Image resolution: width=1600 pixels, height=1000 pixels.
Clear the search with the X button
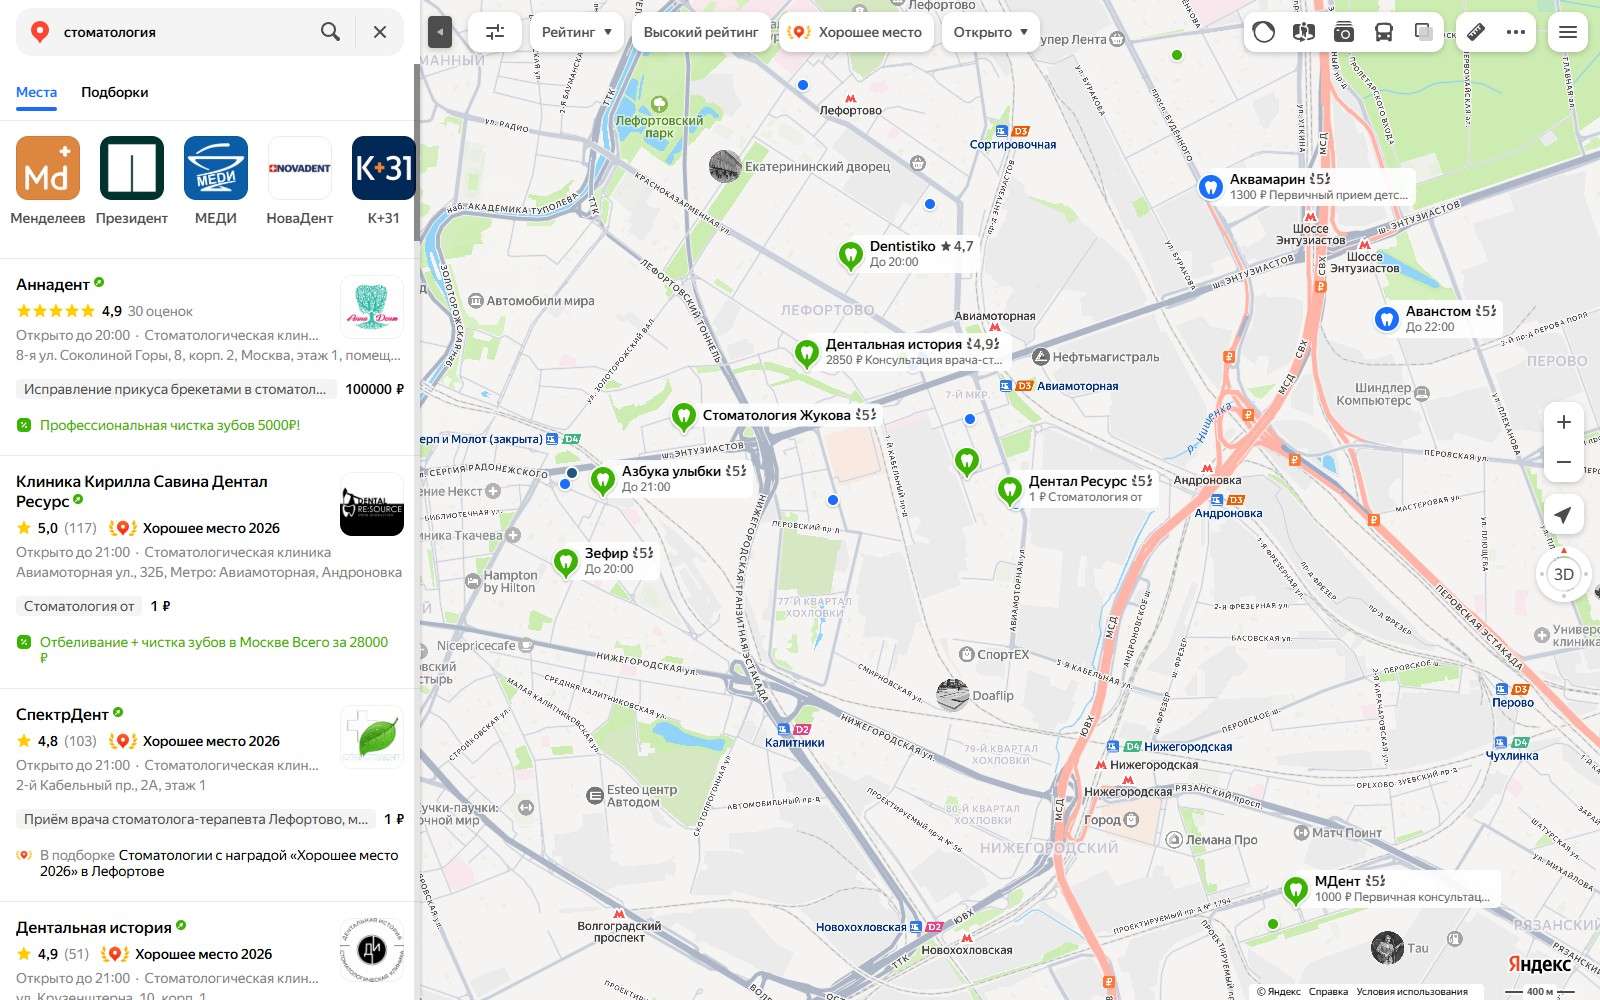[x=380, y=32]
